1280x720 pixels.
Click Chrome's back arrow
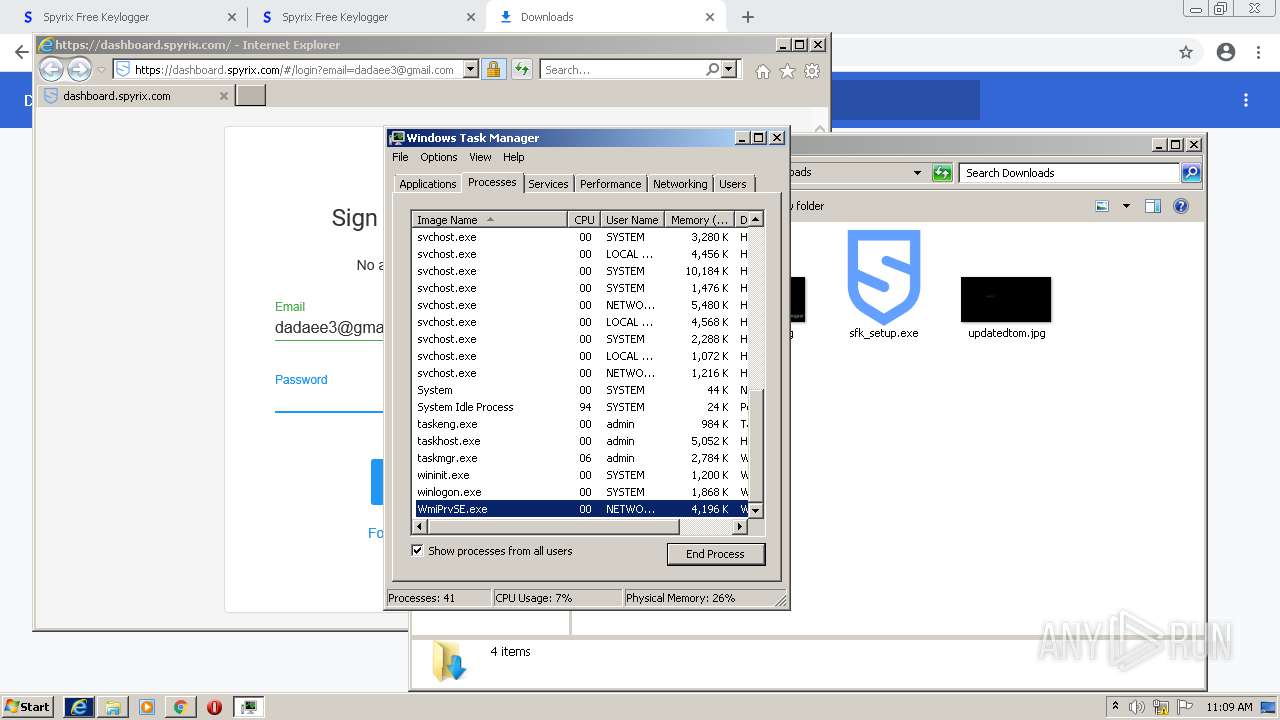click(21, 52)
